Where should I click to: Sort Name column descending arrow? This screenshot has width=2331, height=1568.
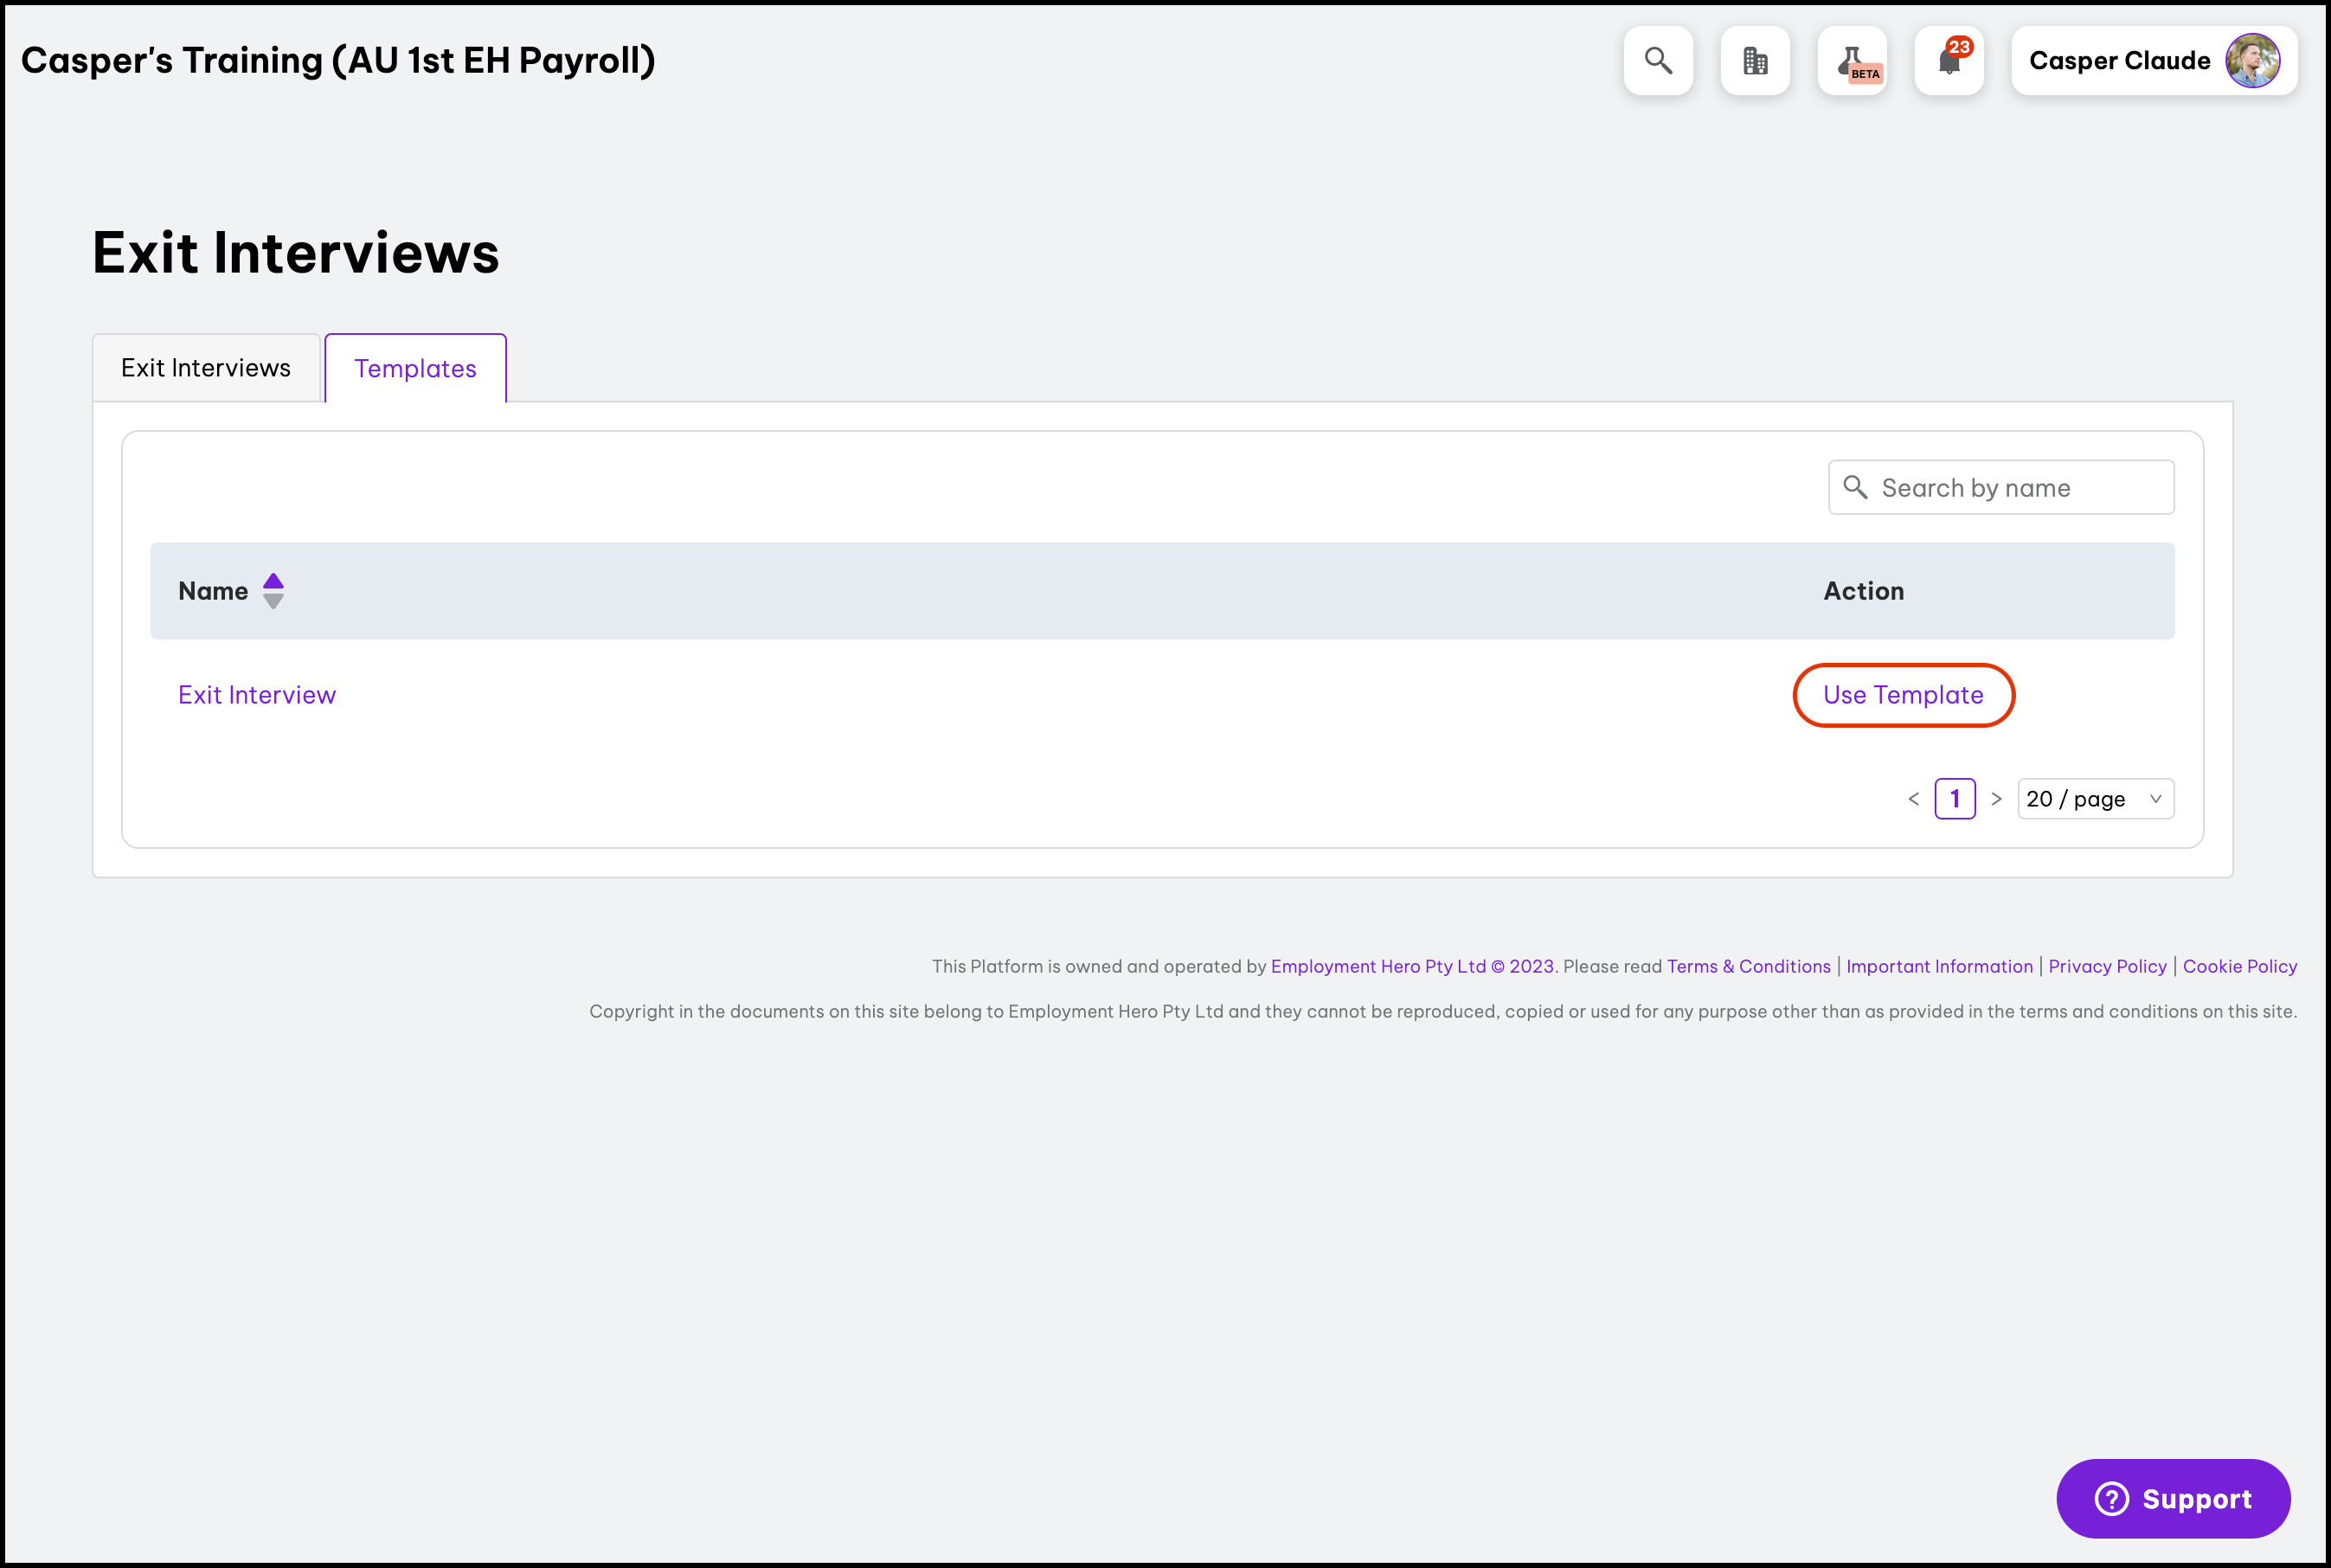point(273,602)
